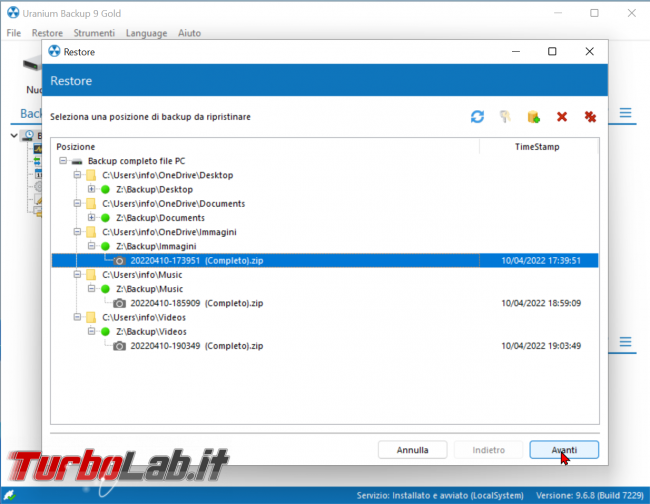Select the Z:\Backup\Documents tree row
Image resolution: width=650 pixels, height=504 pixels.
pyautogui.click(x=160, y=218)
